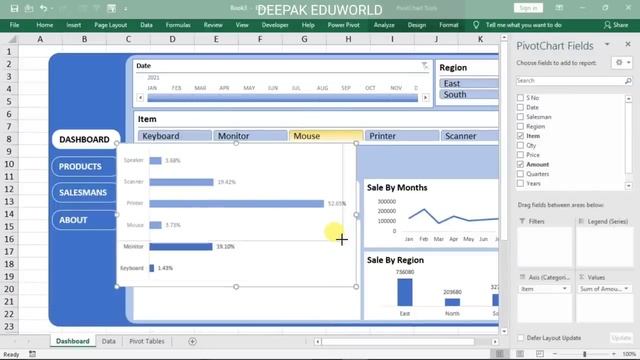Open the Page Layout ribbon tab
Viewport: 640px width, 360px height.
tap(111, 25)
